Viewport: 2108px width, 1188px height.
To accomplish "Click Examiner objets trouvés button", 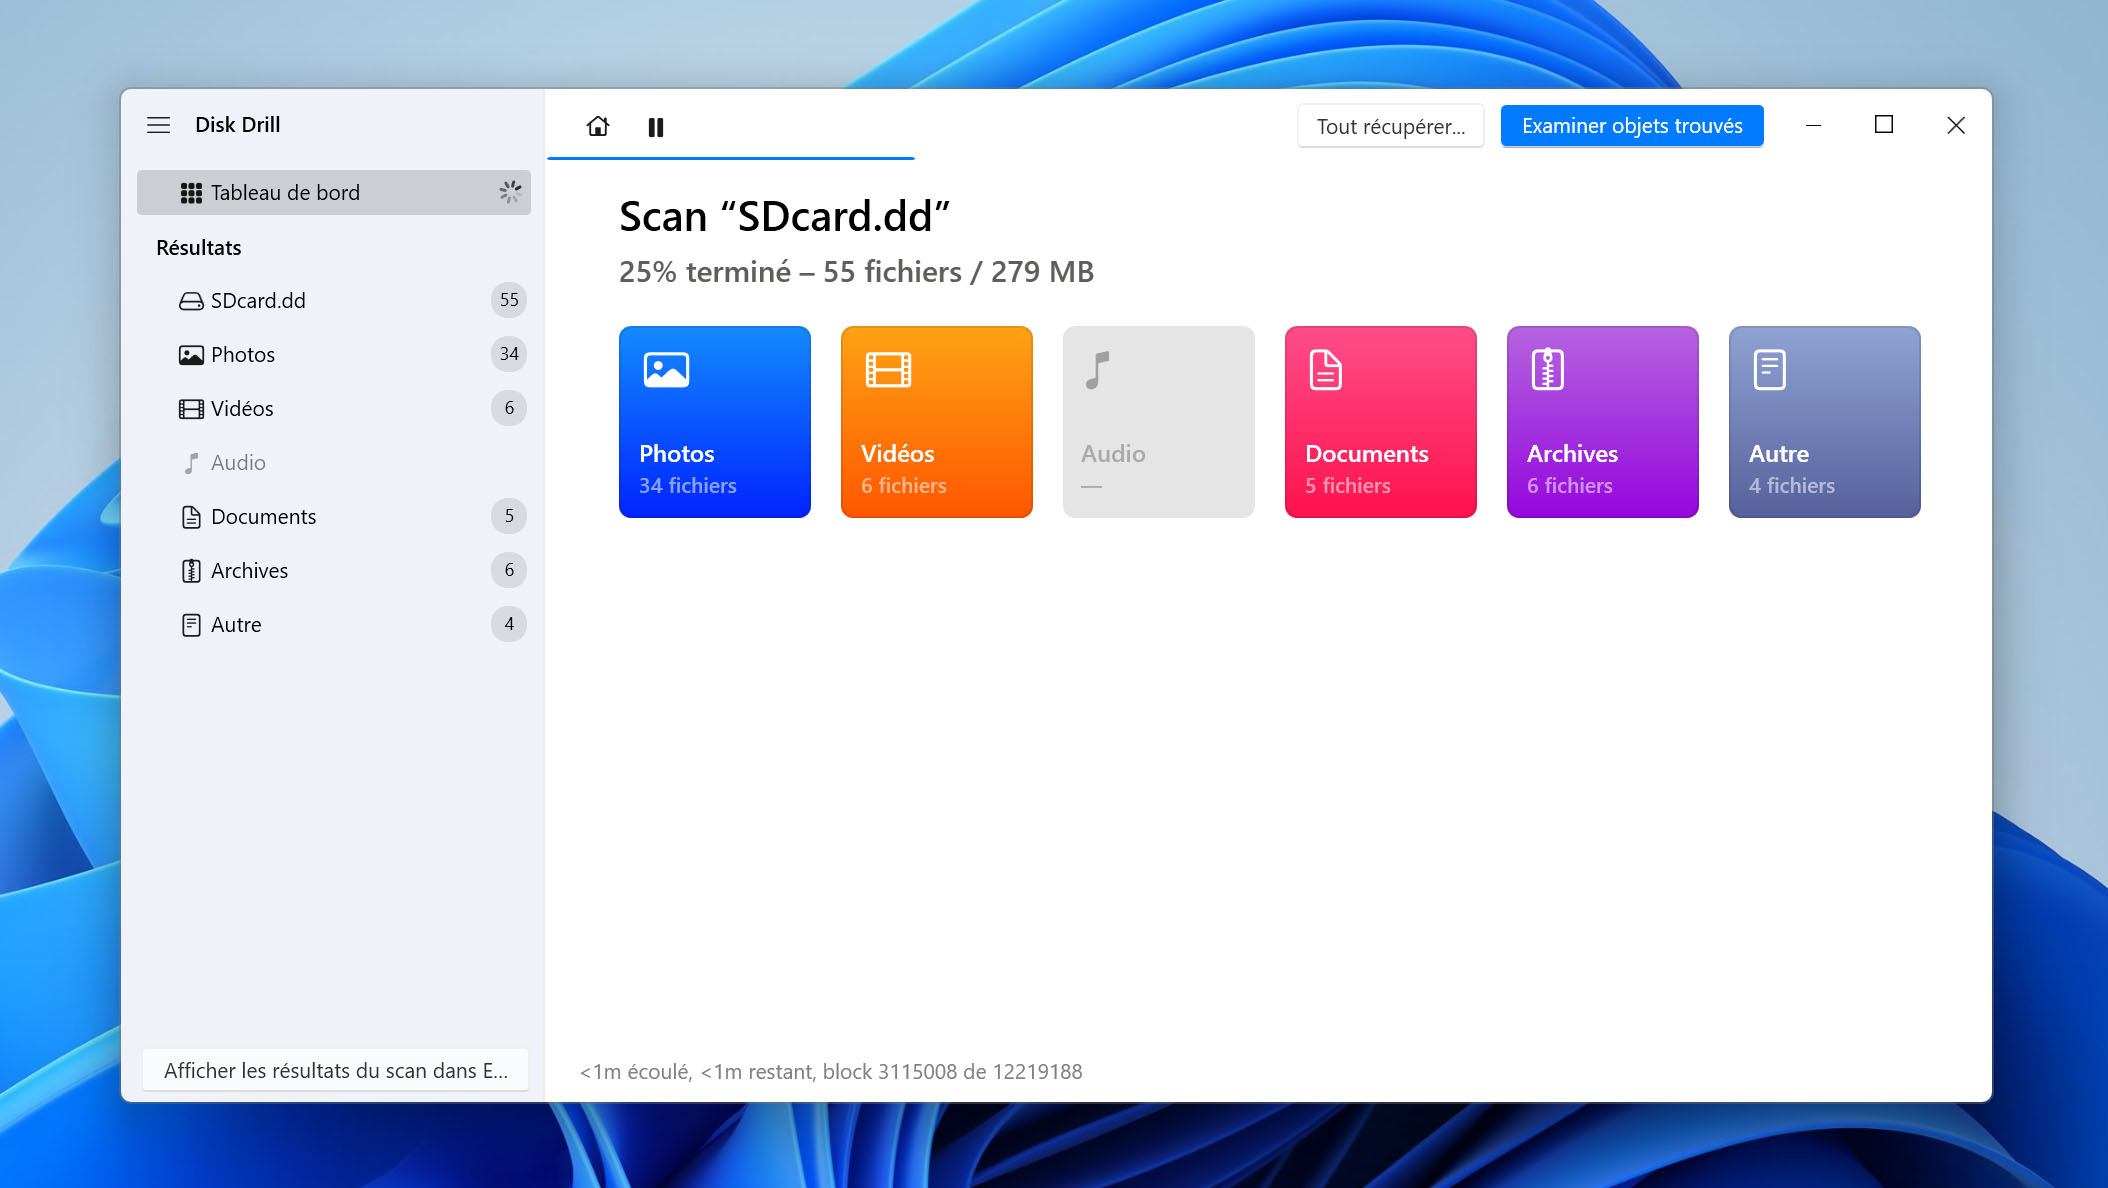I will coord(1632,126).
